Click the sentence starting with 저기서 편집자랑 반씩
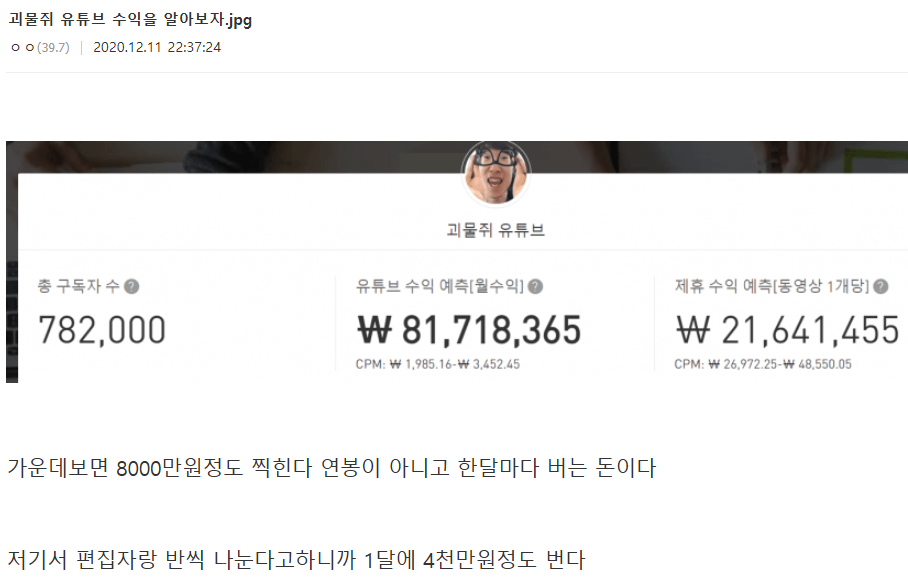This screenshot has width=908, height=583. pyautogui.click(x=296, y=560)
